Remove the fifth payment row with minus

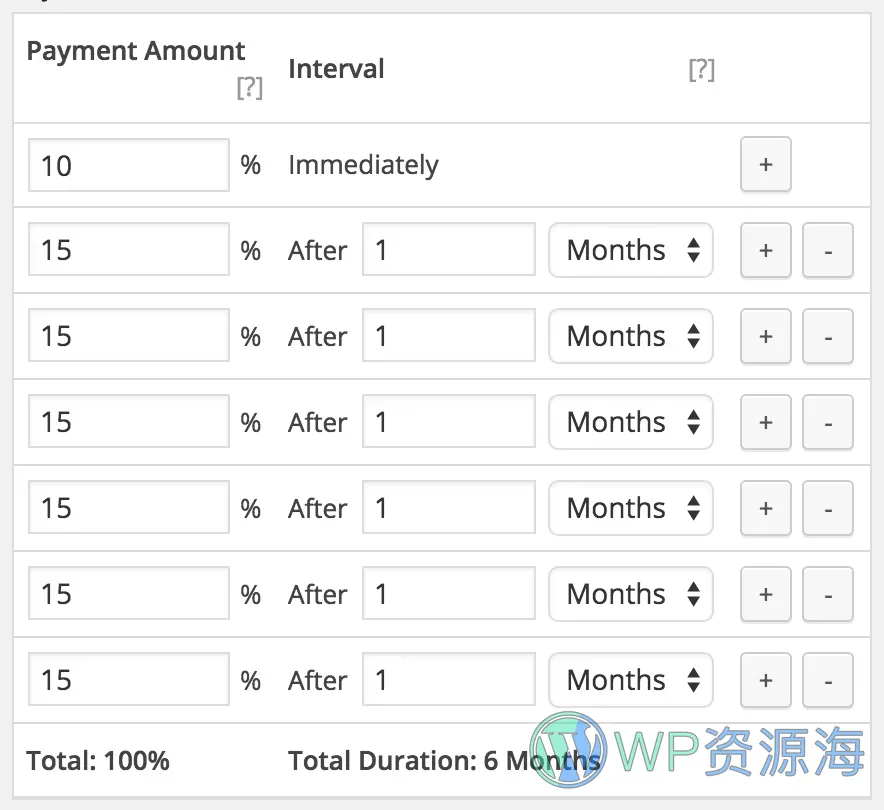[828, 508]
